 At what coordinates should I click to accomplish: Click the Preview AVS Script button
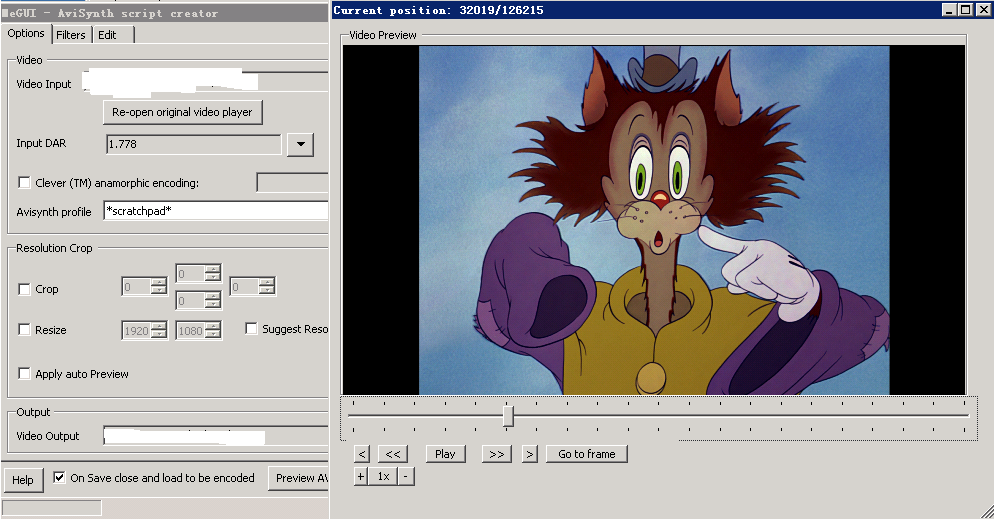pos(299,479)
